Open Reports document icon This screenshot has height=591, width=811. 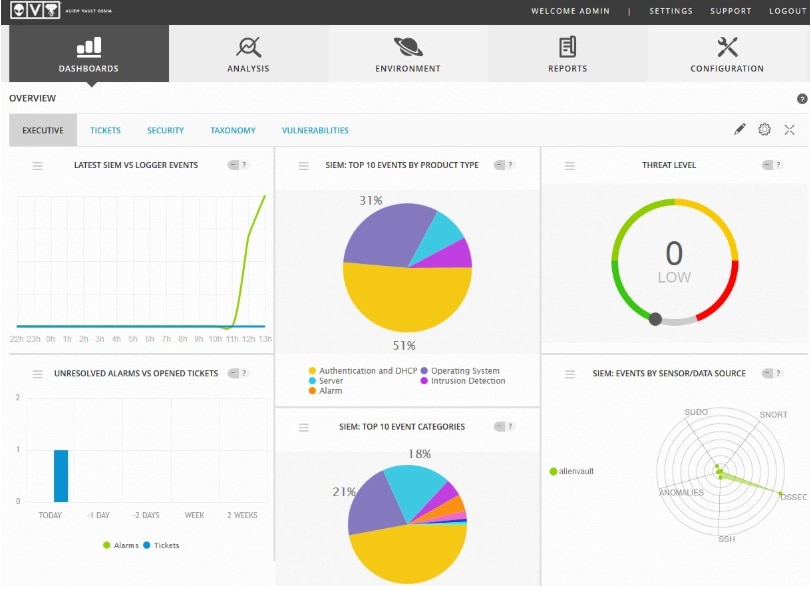[567, 46]
